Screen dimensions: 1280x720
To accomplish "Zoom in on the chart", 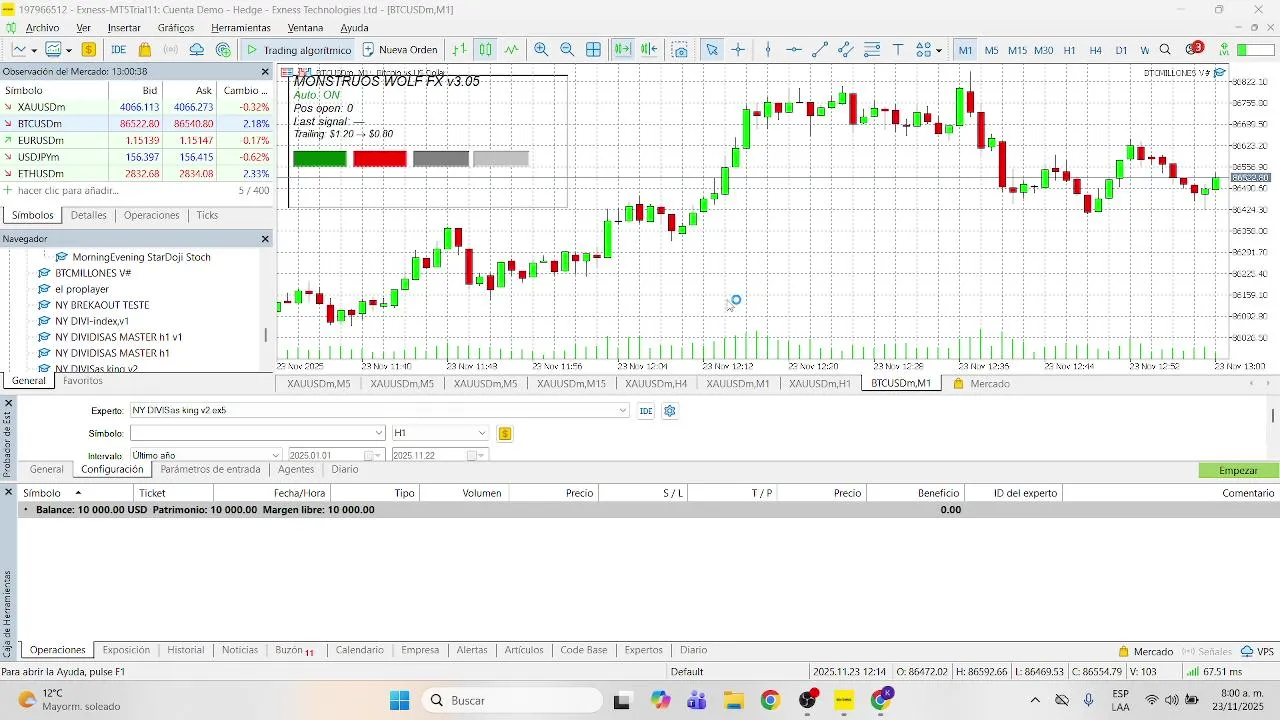I will pos(541,49).
